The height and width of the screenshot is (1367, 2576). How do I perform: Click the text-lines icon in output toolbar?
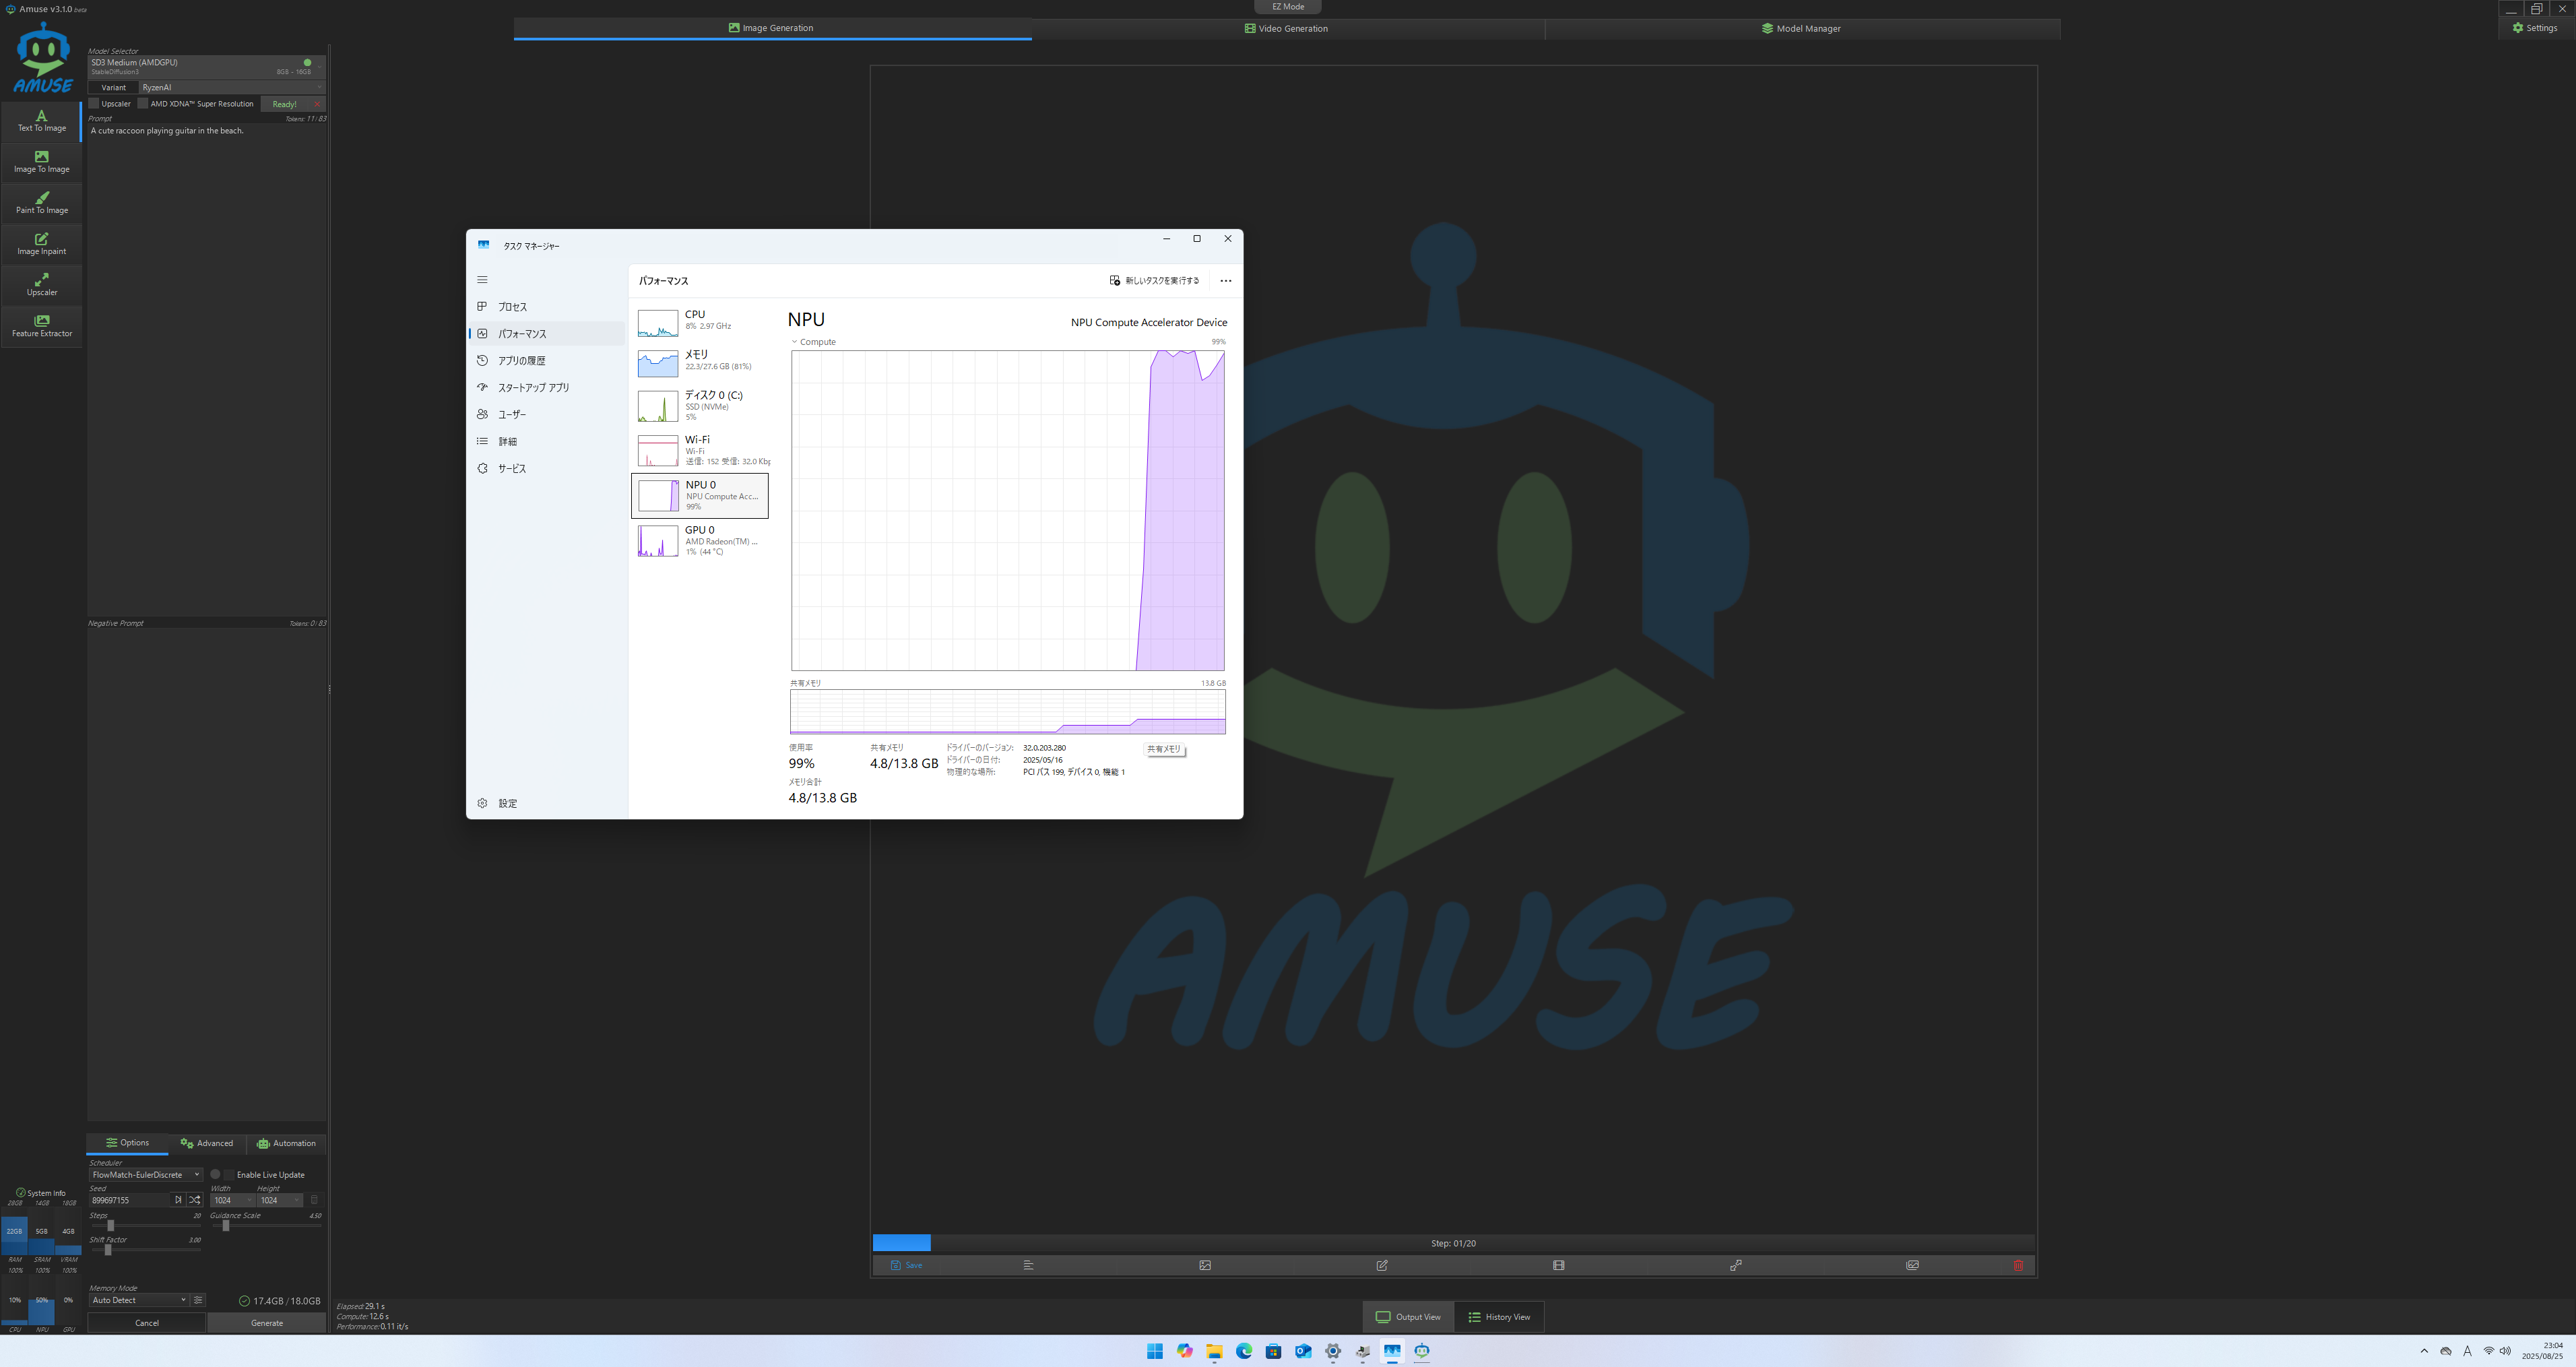pyautogui.click(x=1028, y=1265)
